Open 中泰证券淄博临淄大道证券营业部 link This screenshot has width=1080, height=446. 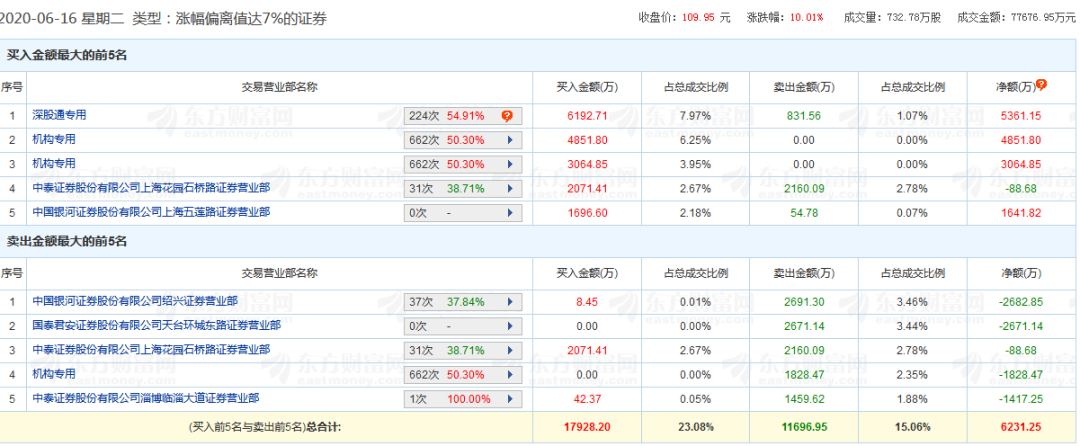tap(145, 398)
